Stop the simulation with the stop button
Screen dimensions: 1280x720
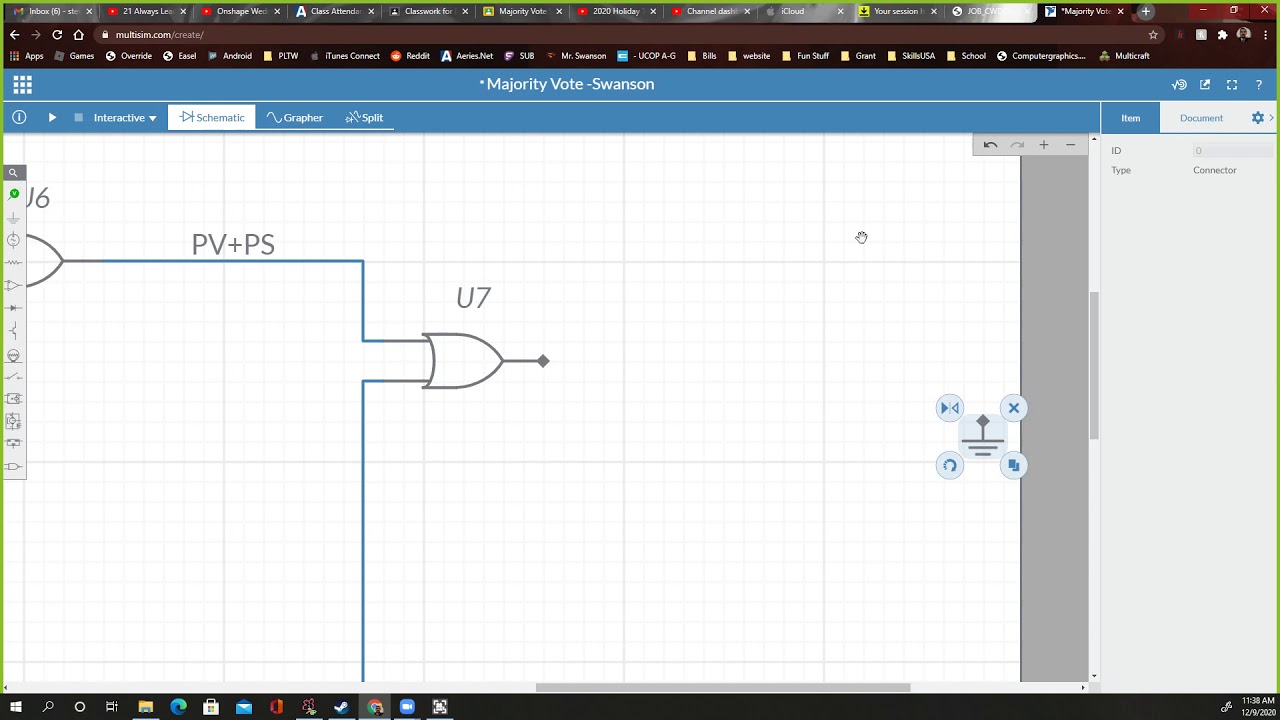click(x=78, y=118)
